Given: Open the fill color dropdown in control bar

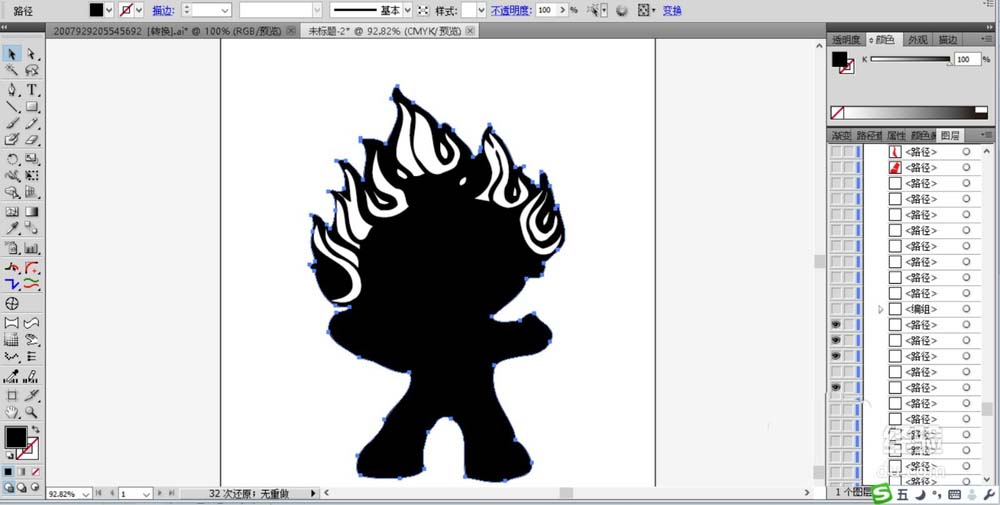Looking at the screenshot, I should pos(108,10).
